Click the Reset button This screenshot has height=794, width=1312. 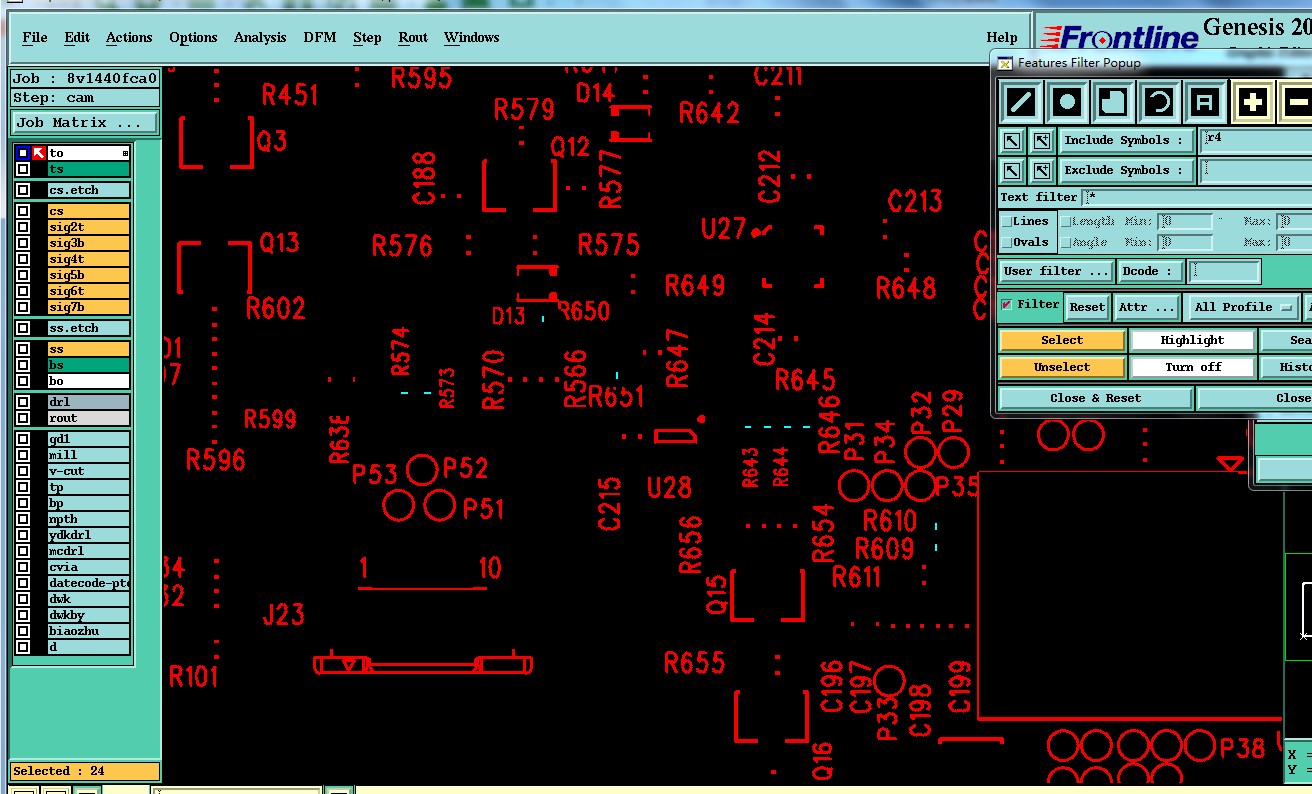(1087, 307)
